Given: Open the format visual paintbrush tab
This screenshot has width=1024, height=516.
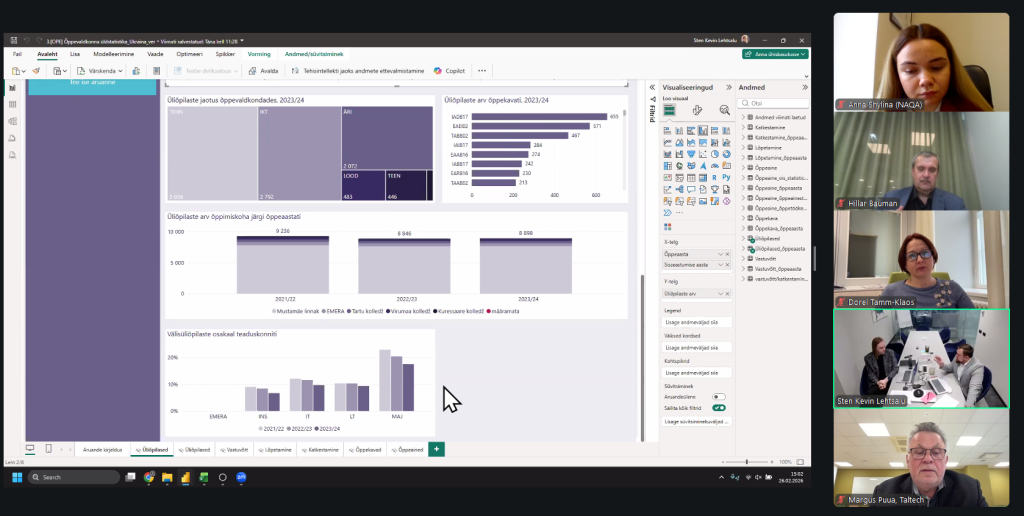Looking at the screenshot, I should point(697,110).
